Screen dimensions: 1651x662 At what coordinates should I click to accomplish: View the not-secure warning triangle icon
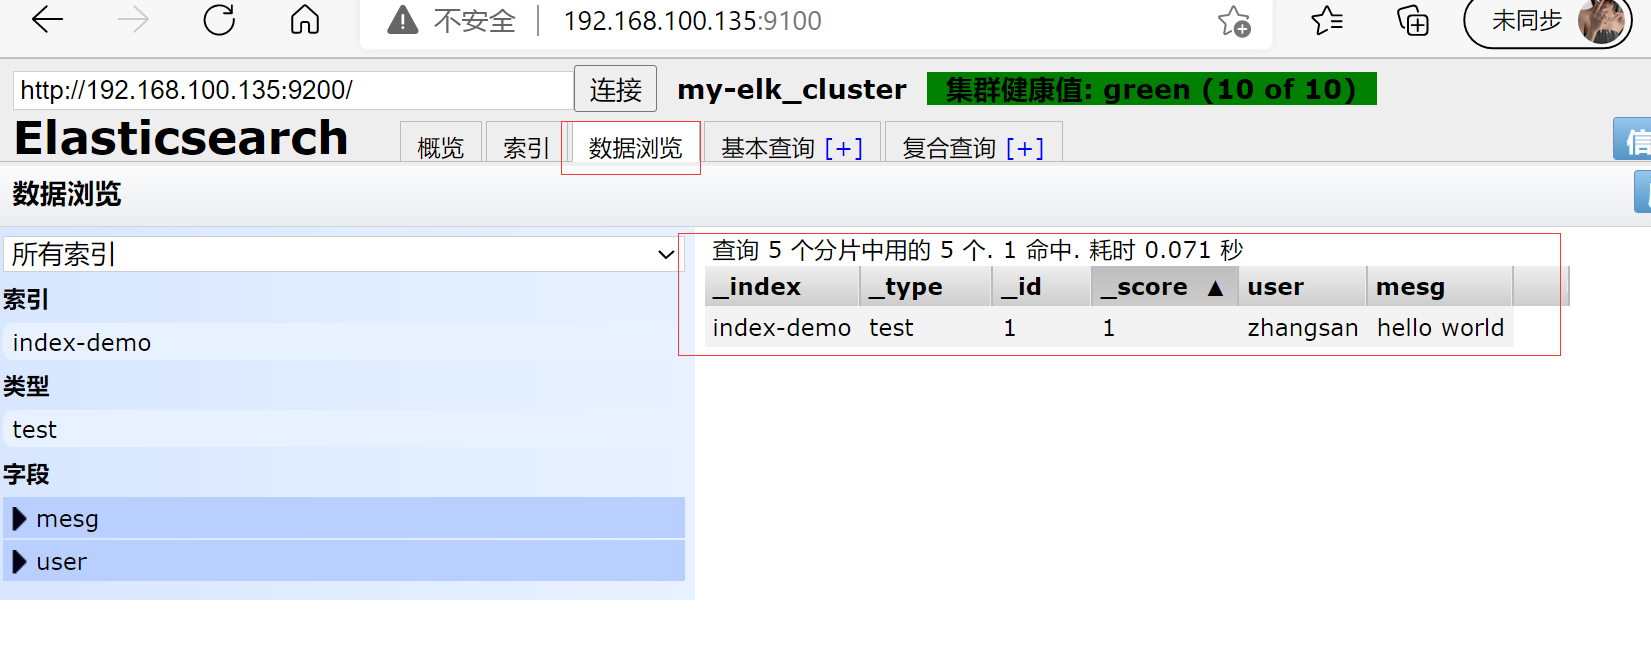[x=402, y=20]
